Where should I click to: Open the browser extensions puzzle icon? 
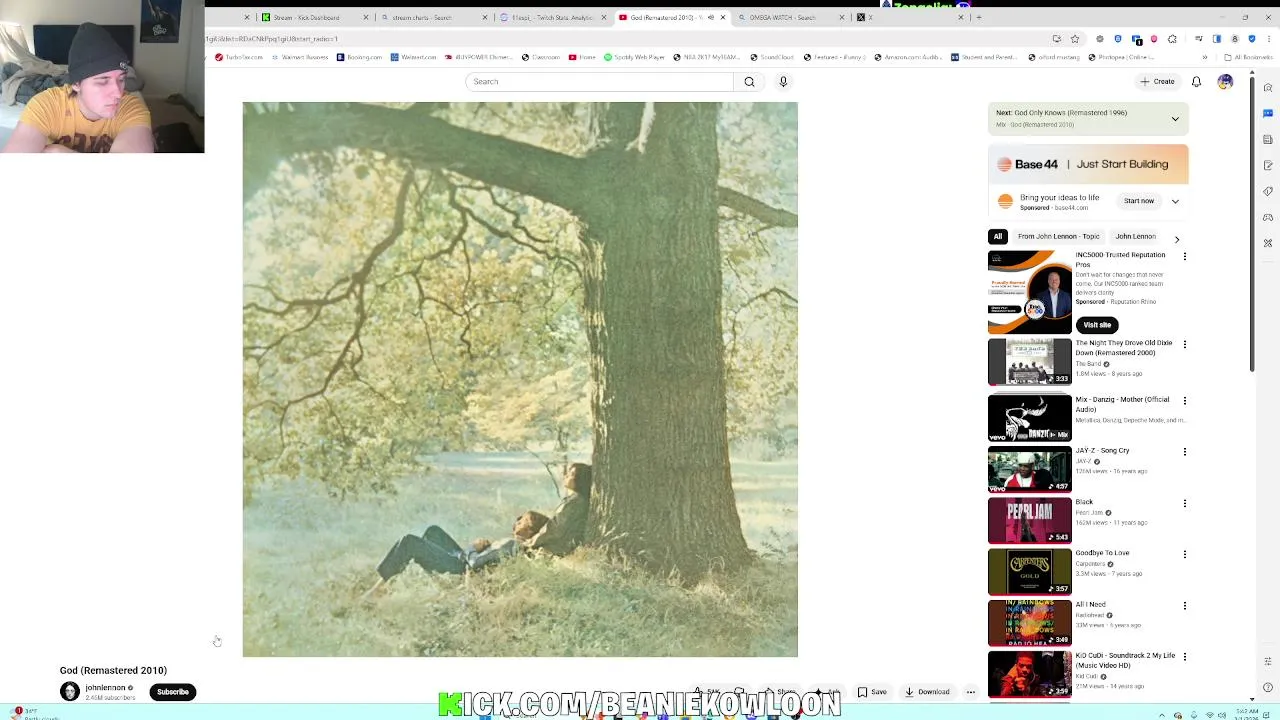point(1172,39)
